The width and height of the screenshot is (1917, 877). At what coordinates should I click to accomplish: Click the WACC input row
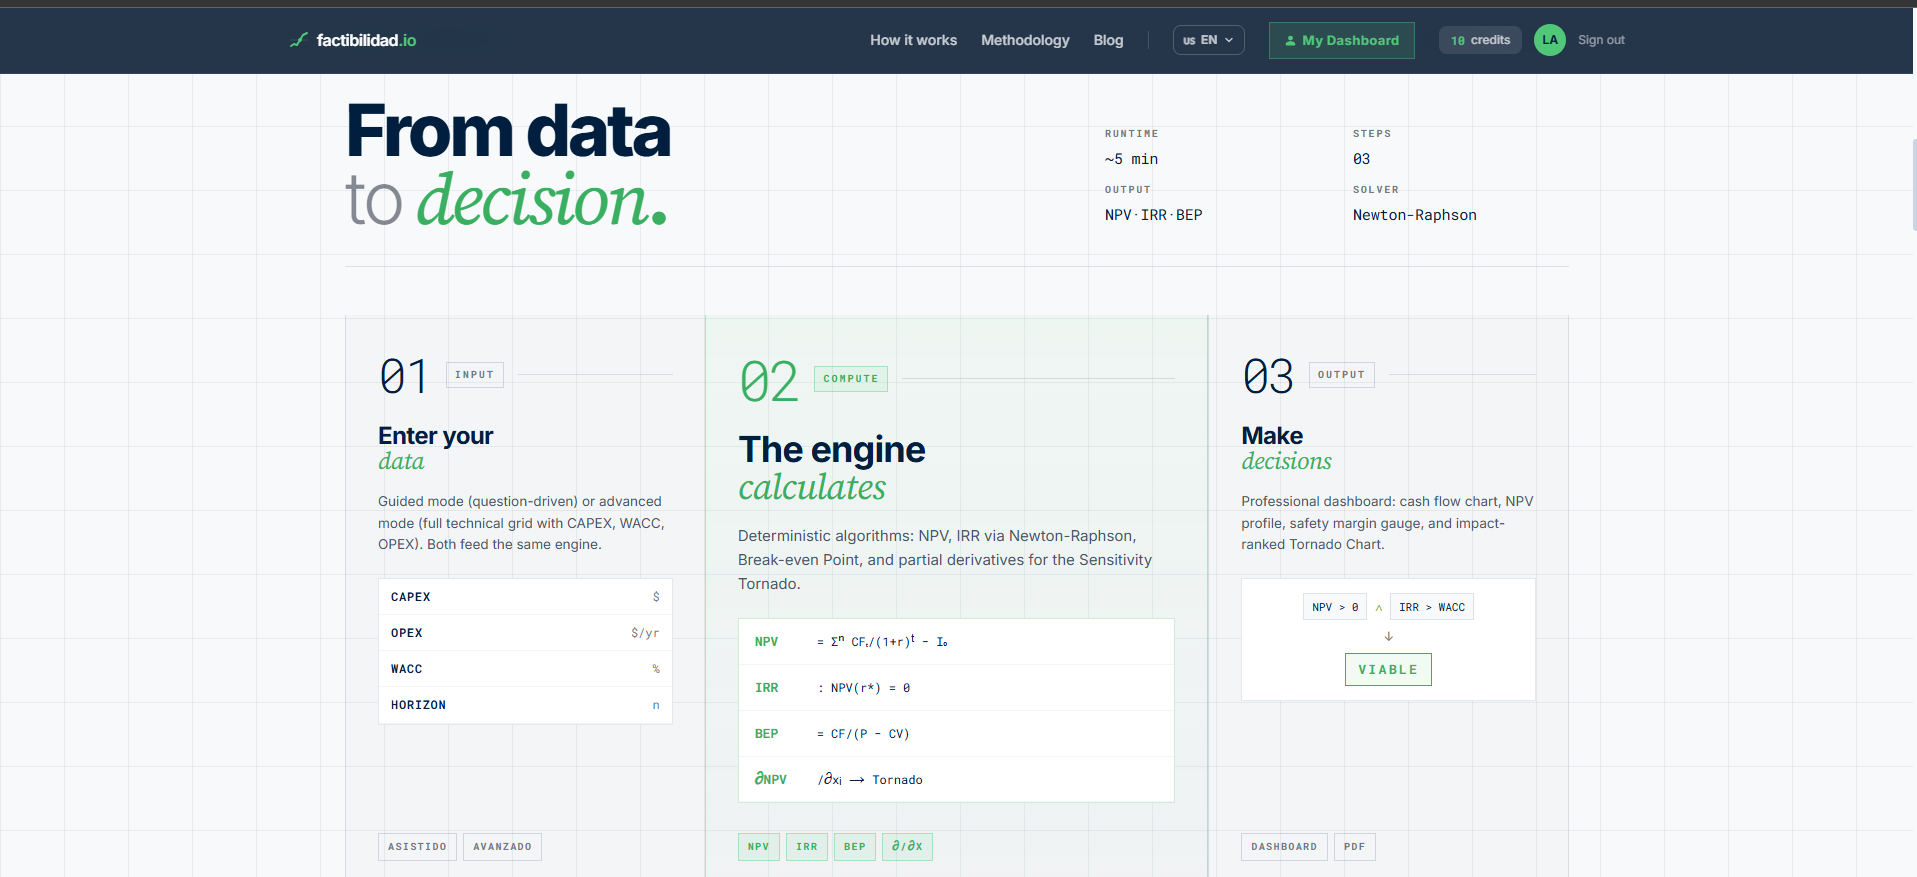coord(525,669)
